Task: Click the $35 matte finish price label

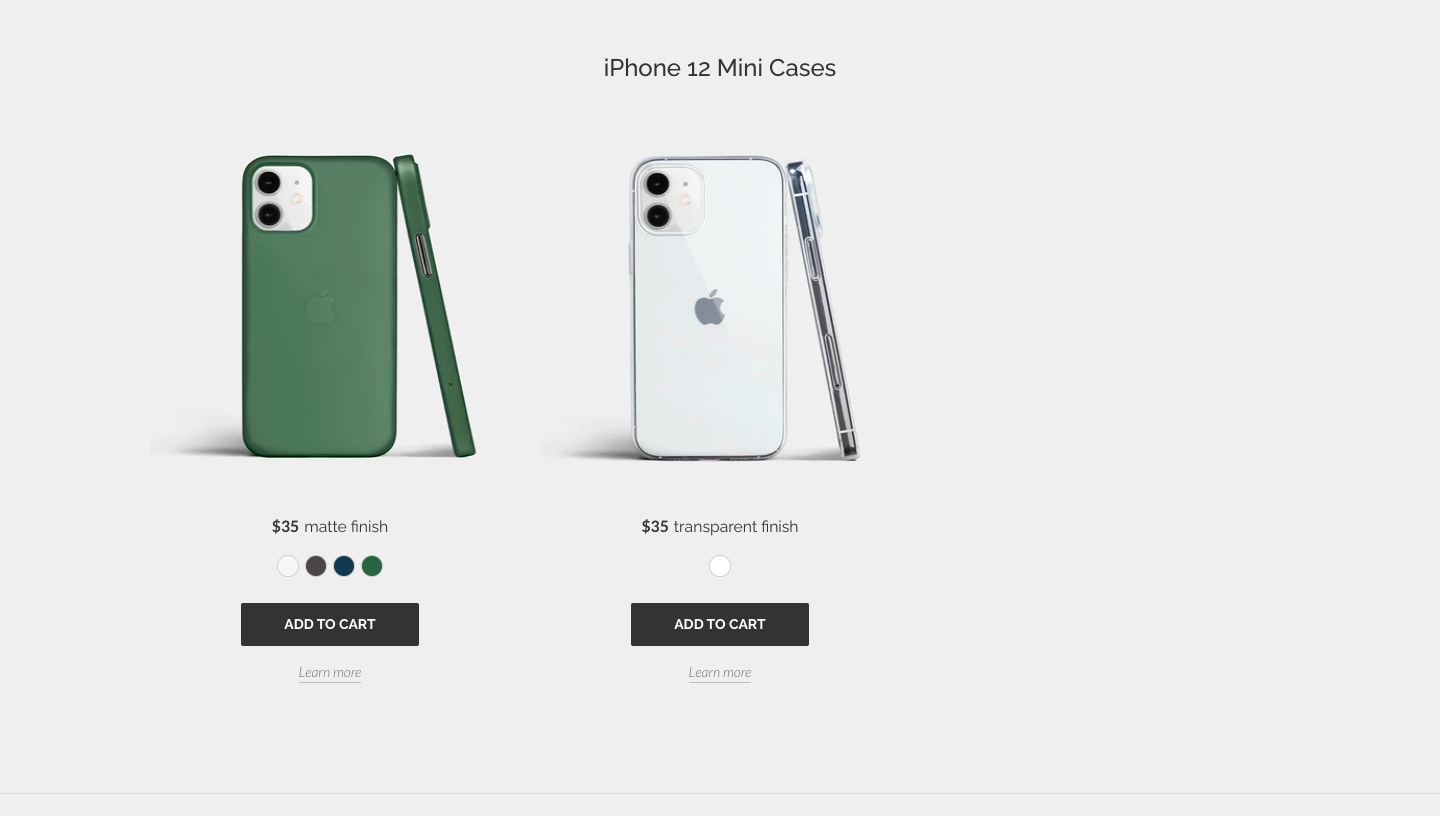Action: (330, 527)
